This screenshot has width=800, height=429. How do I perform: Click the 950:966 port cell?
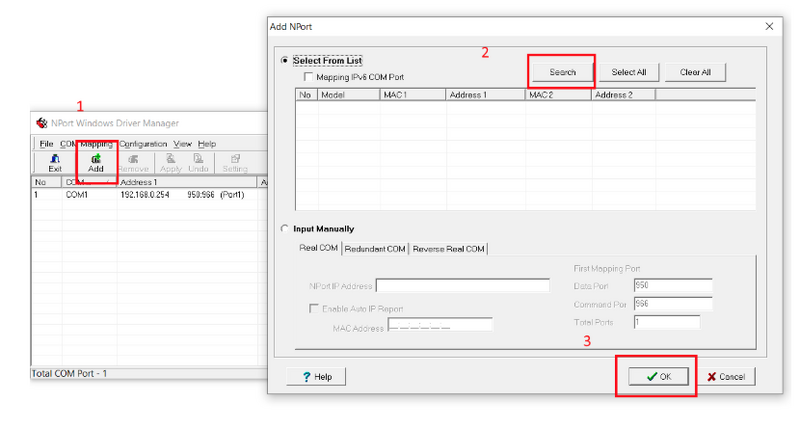[201, 195]
